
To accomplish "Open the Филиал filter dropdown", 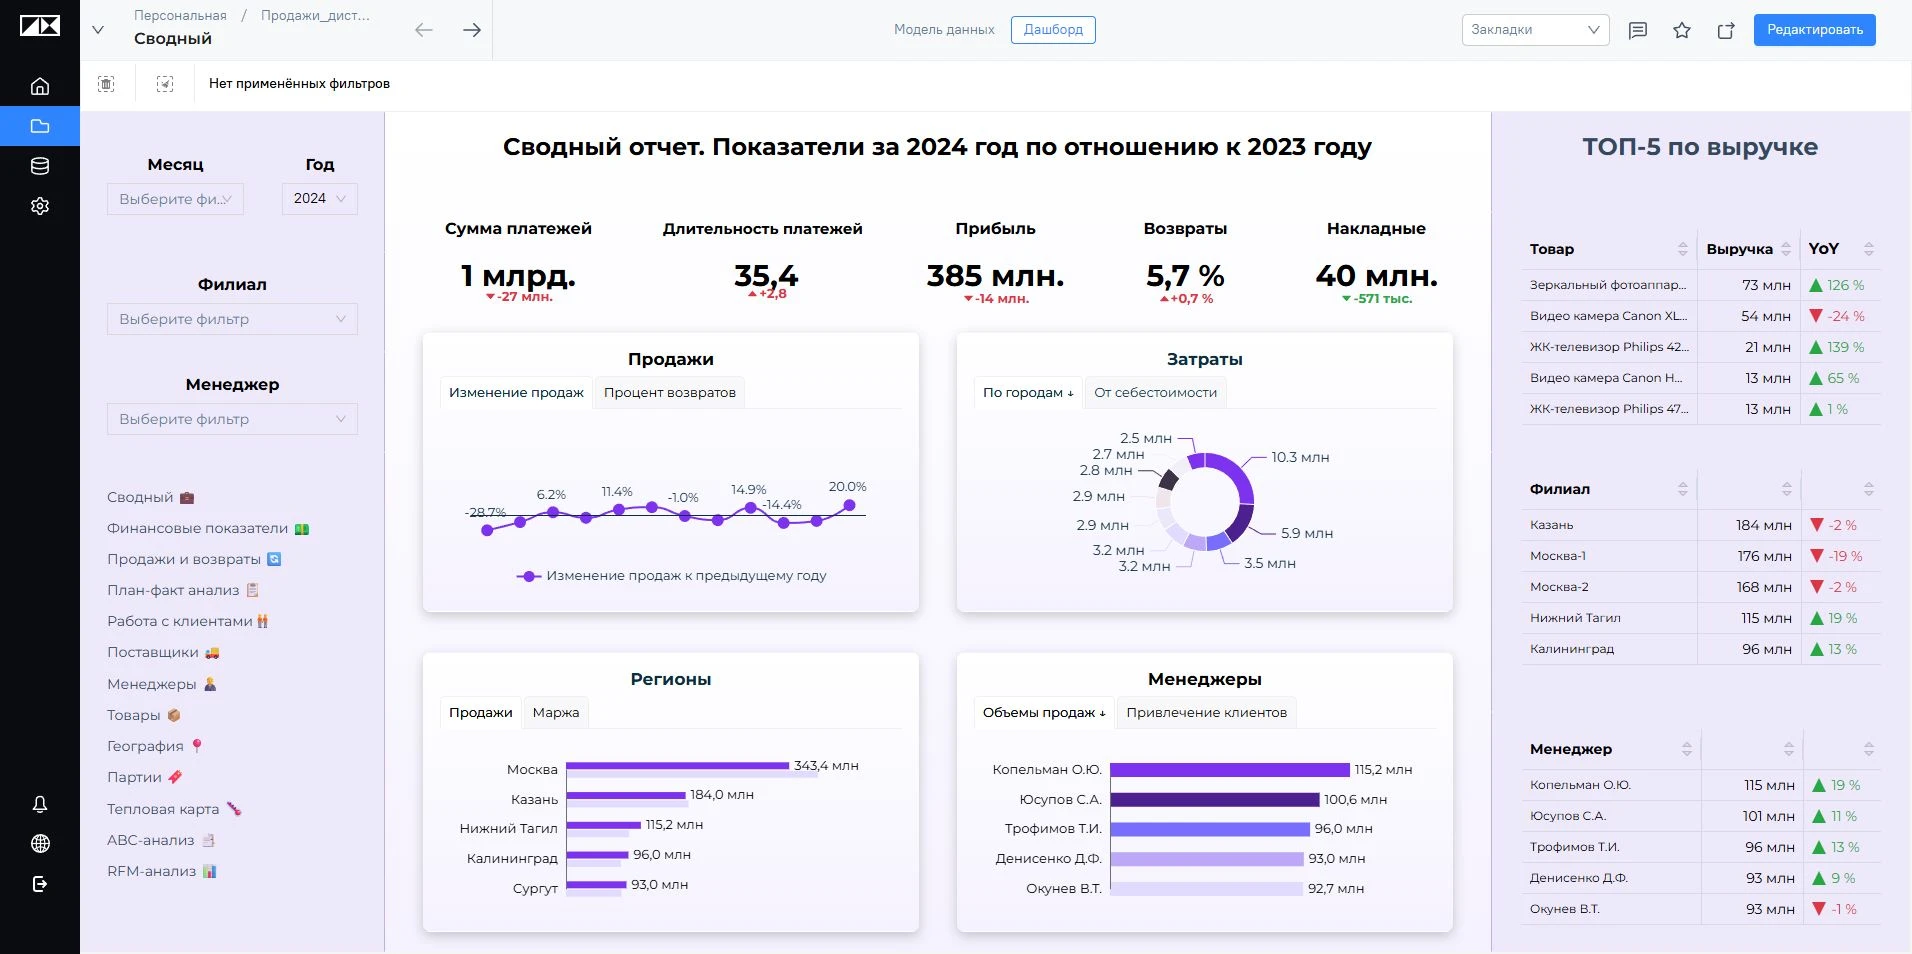I will [232, 319].
